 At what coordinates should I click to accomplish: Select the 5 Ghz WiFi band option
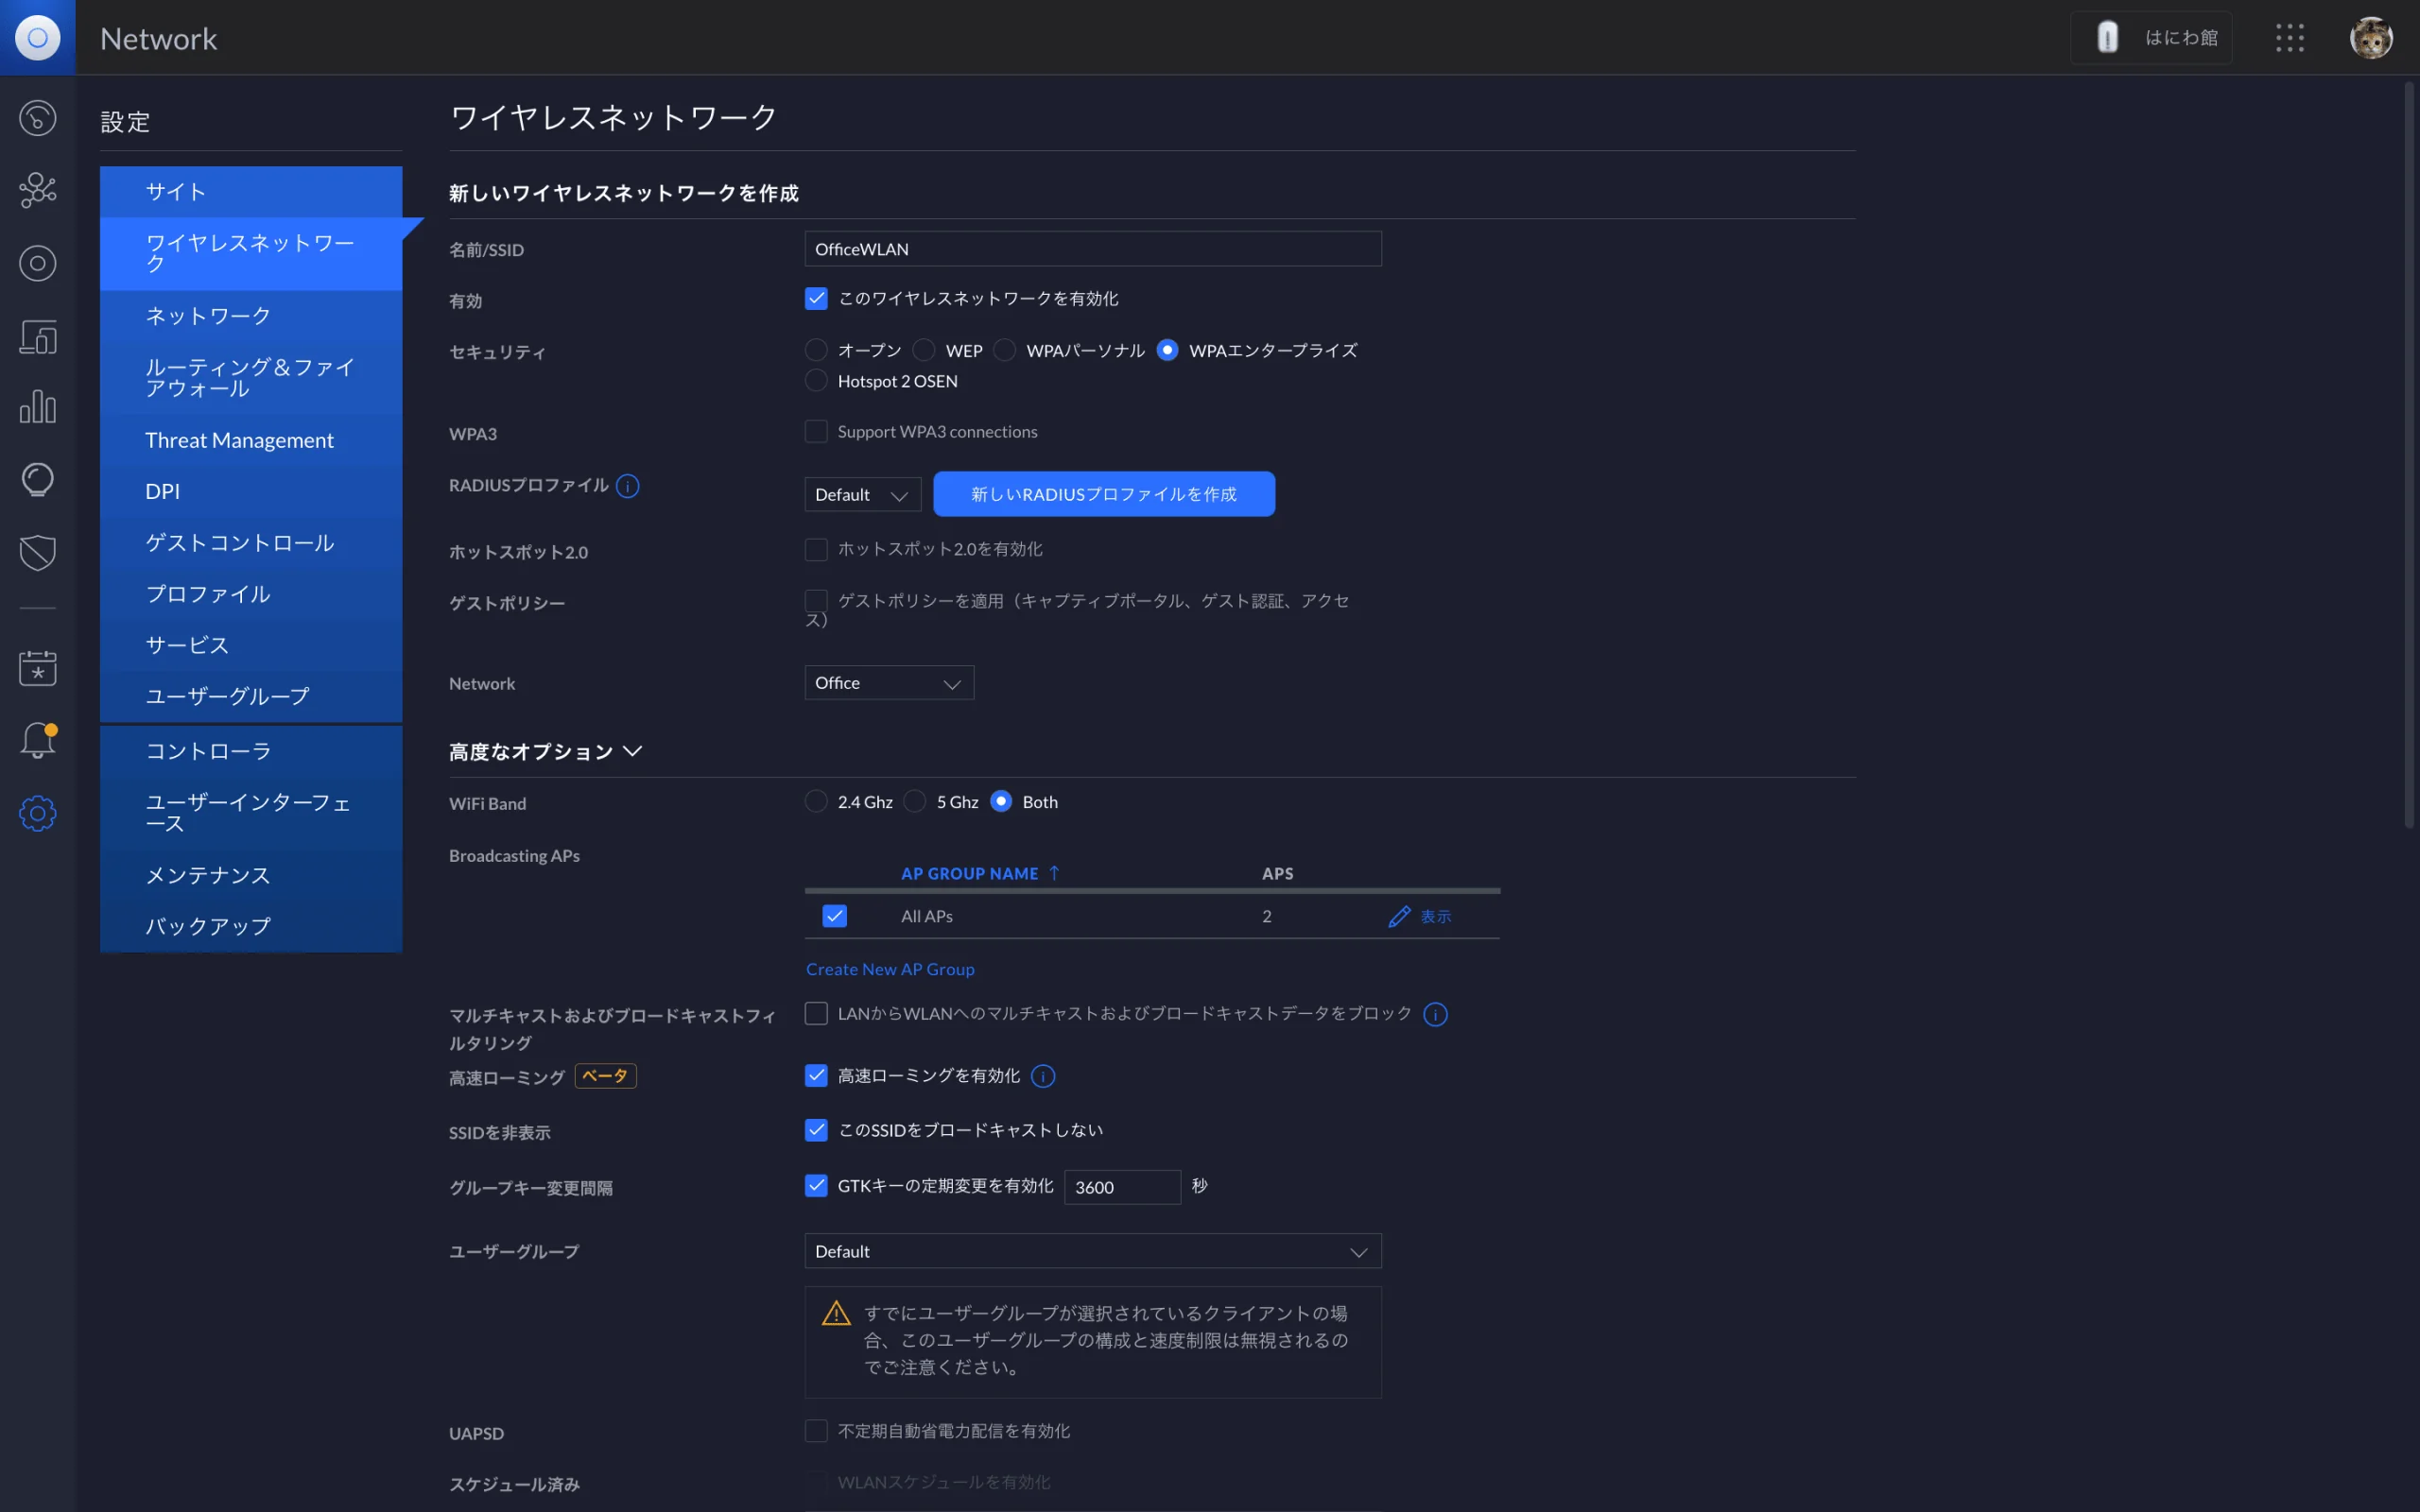pos(914,802)
